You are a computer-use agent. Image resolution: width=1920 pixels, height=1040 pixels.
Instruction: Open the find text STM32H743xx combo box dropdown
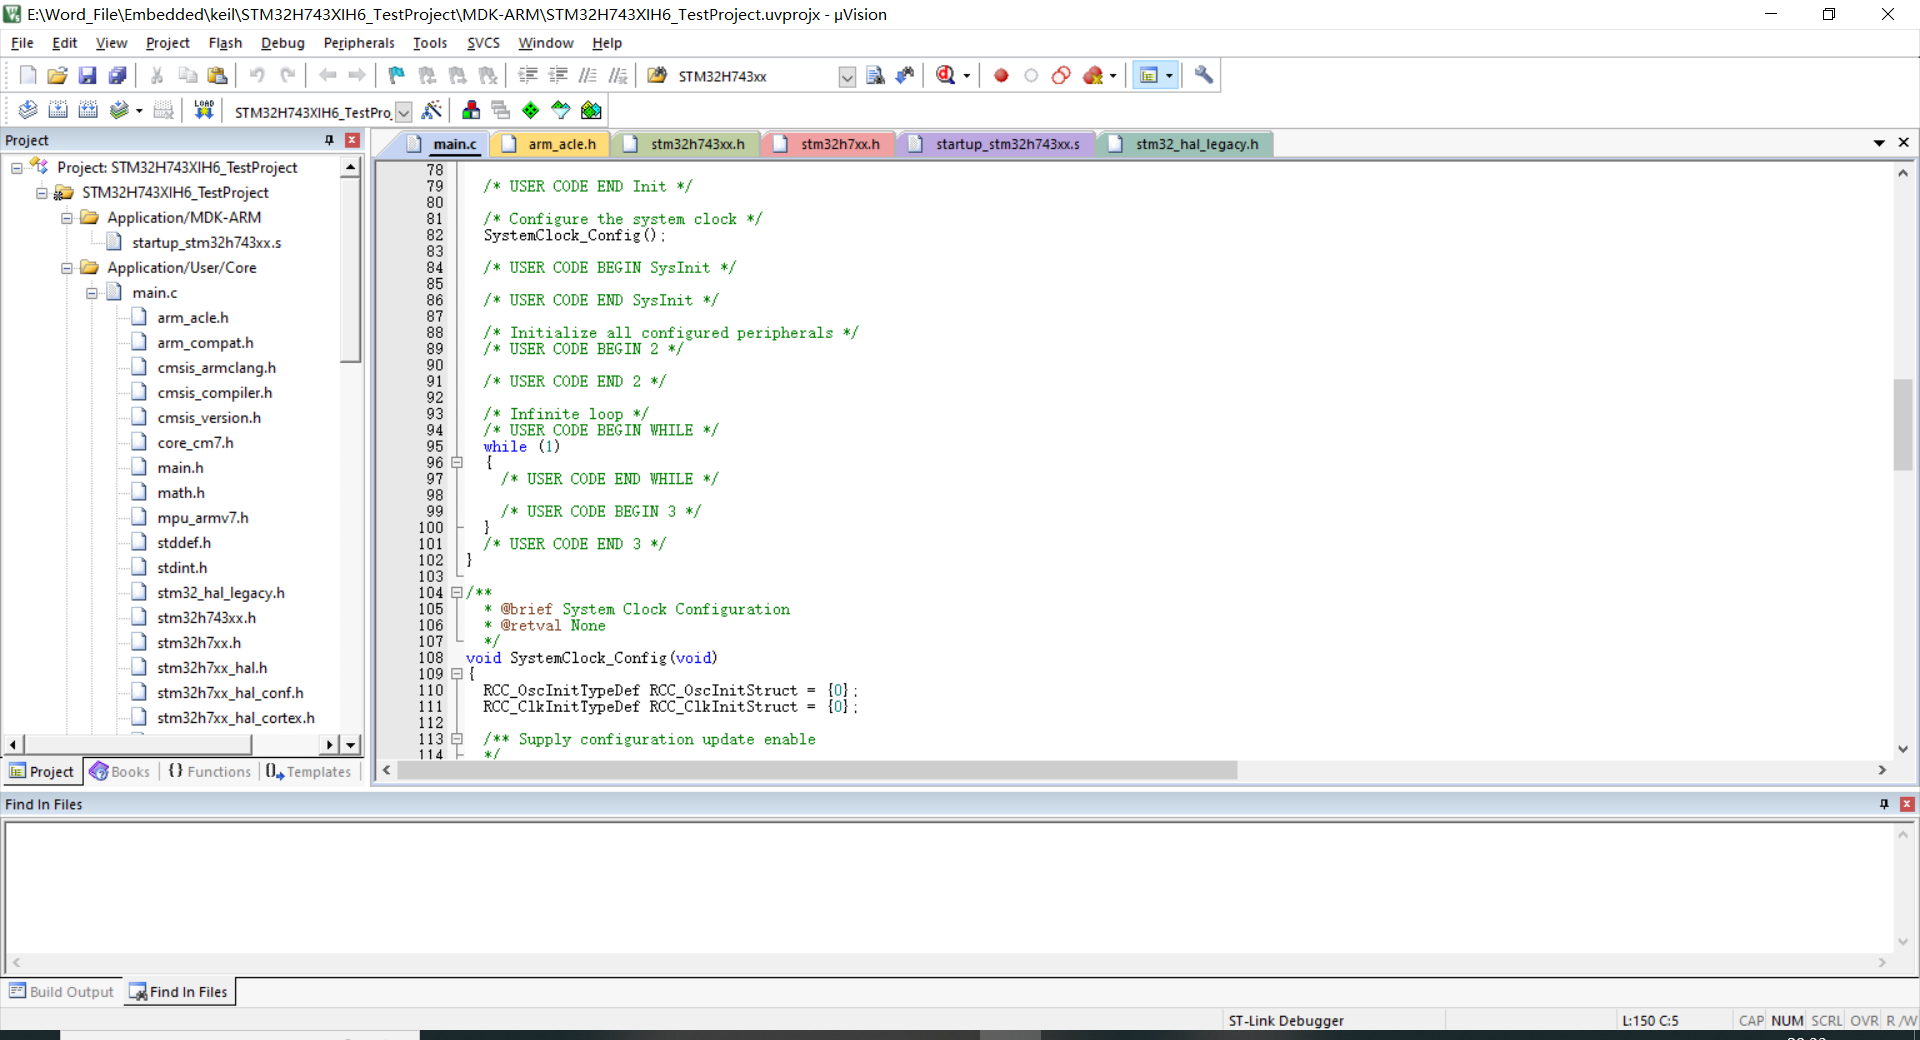coord(847,77)
